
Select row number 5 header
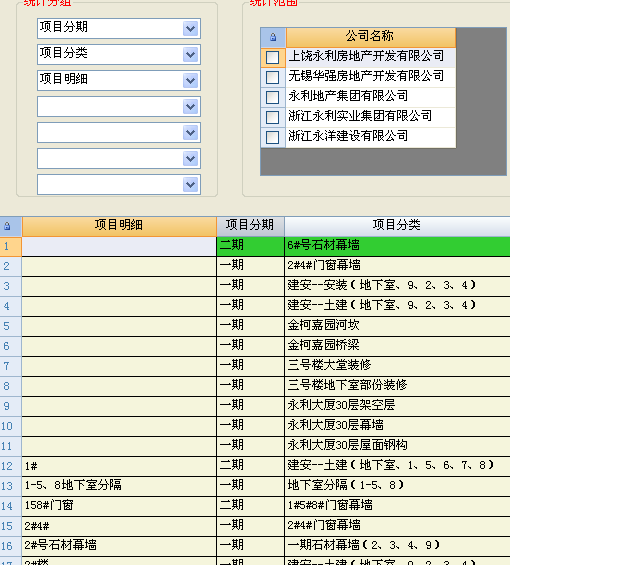coord(11,327)
